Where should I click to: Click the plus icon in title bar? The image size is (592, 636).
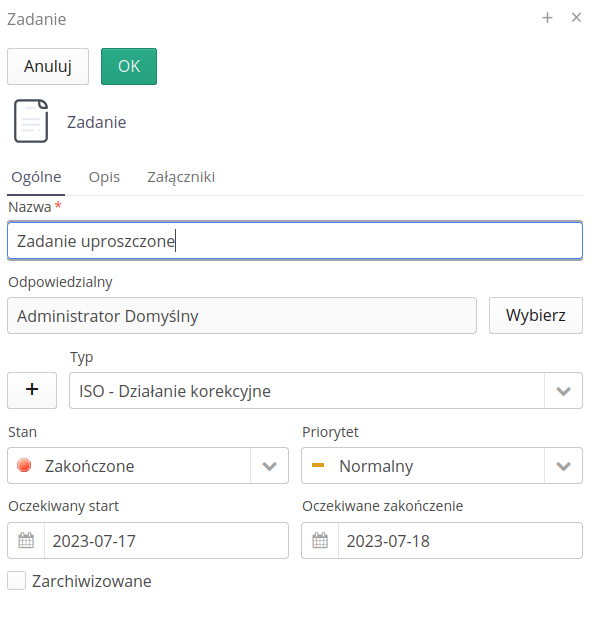547,17
